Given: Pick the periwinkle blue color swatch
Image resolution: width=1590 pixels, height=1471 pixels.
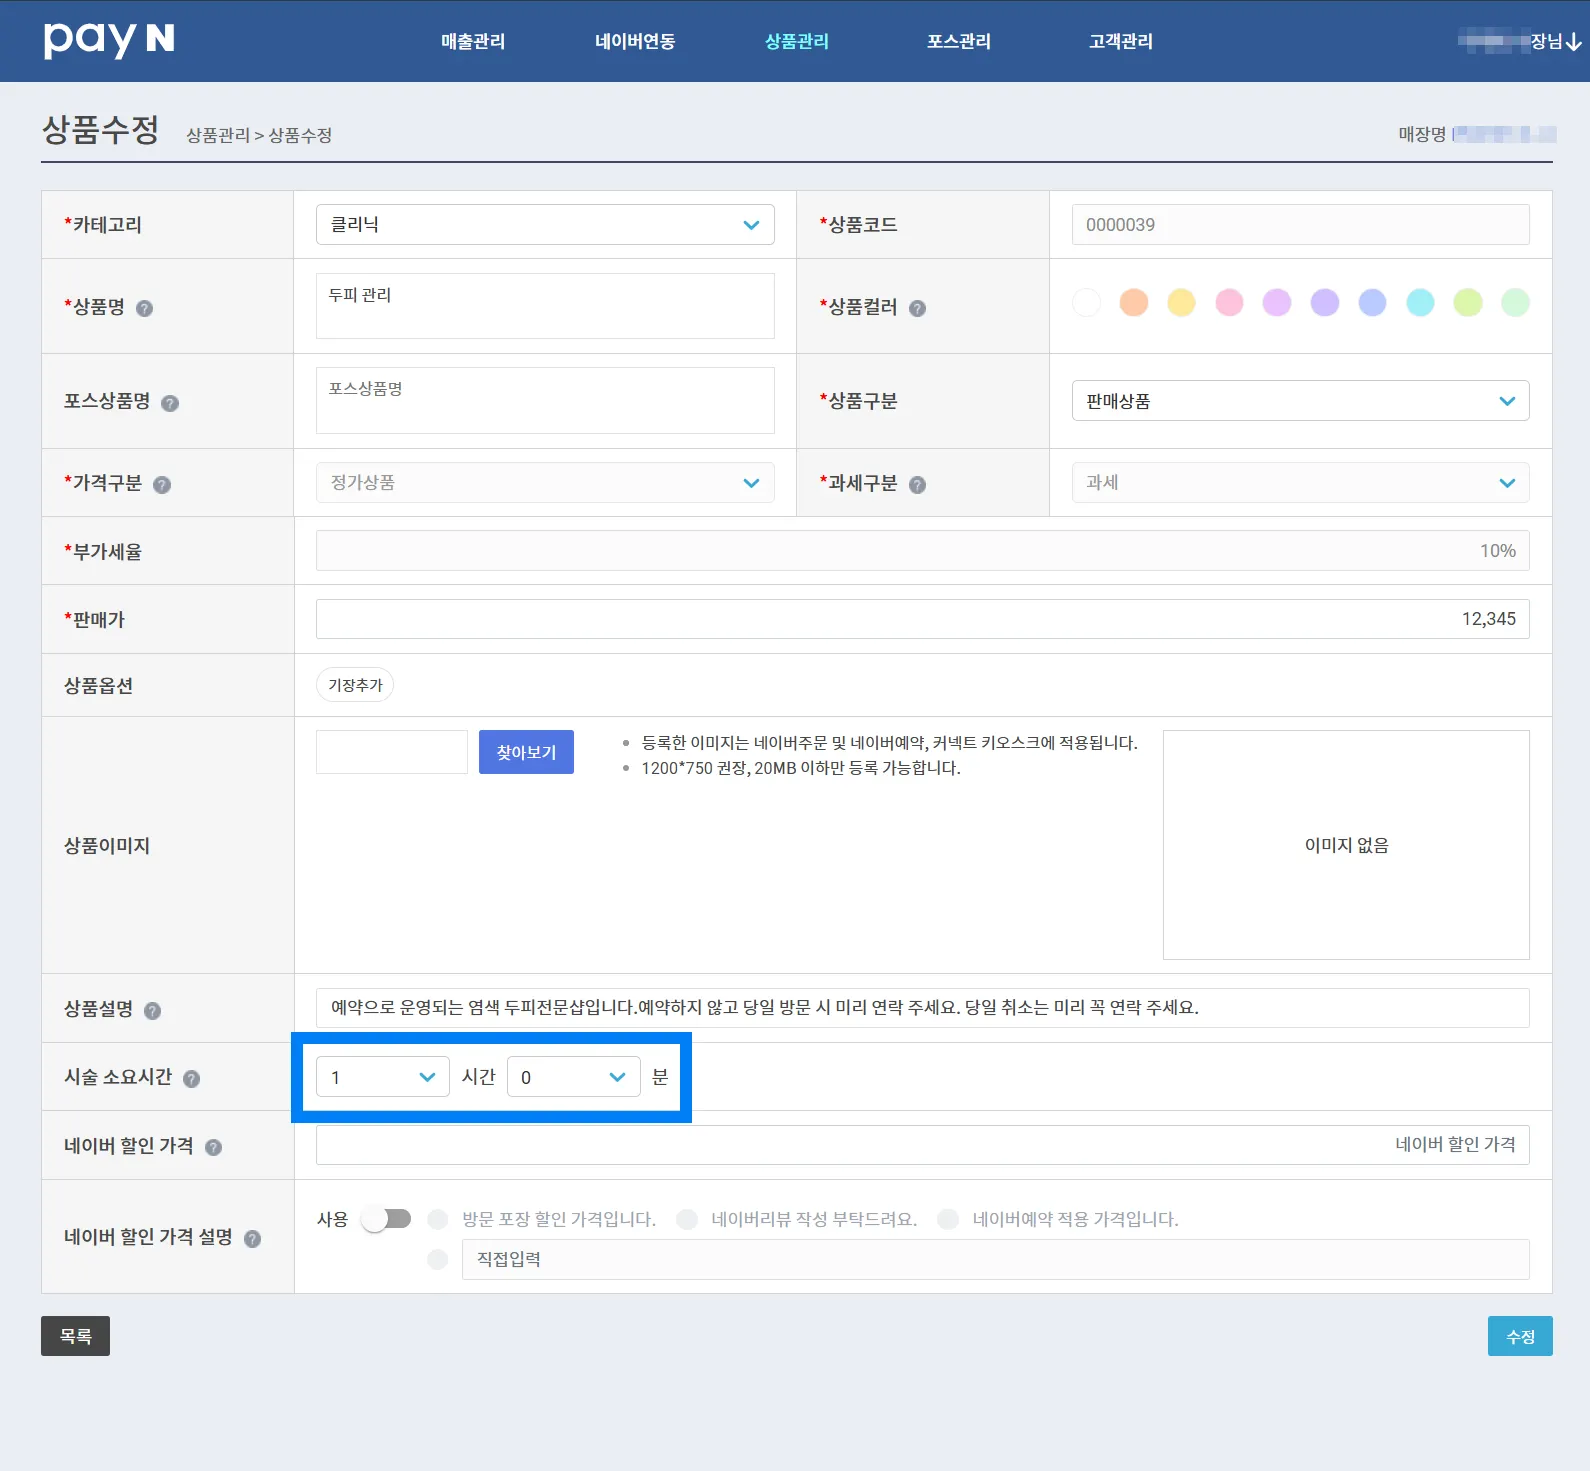Looking at the screenshot, I should pyautogui.click(x=1373, y=302).
